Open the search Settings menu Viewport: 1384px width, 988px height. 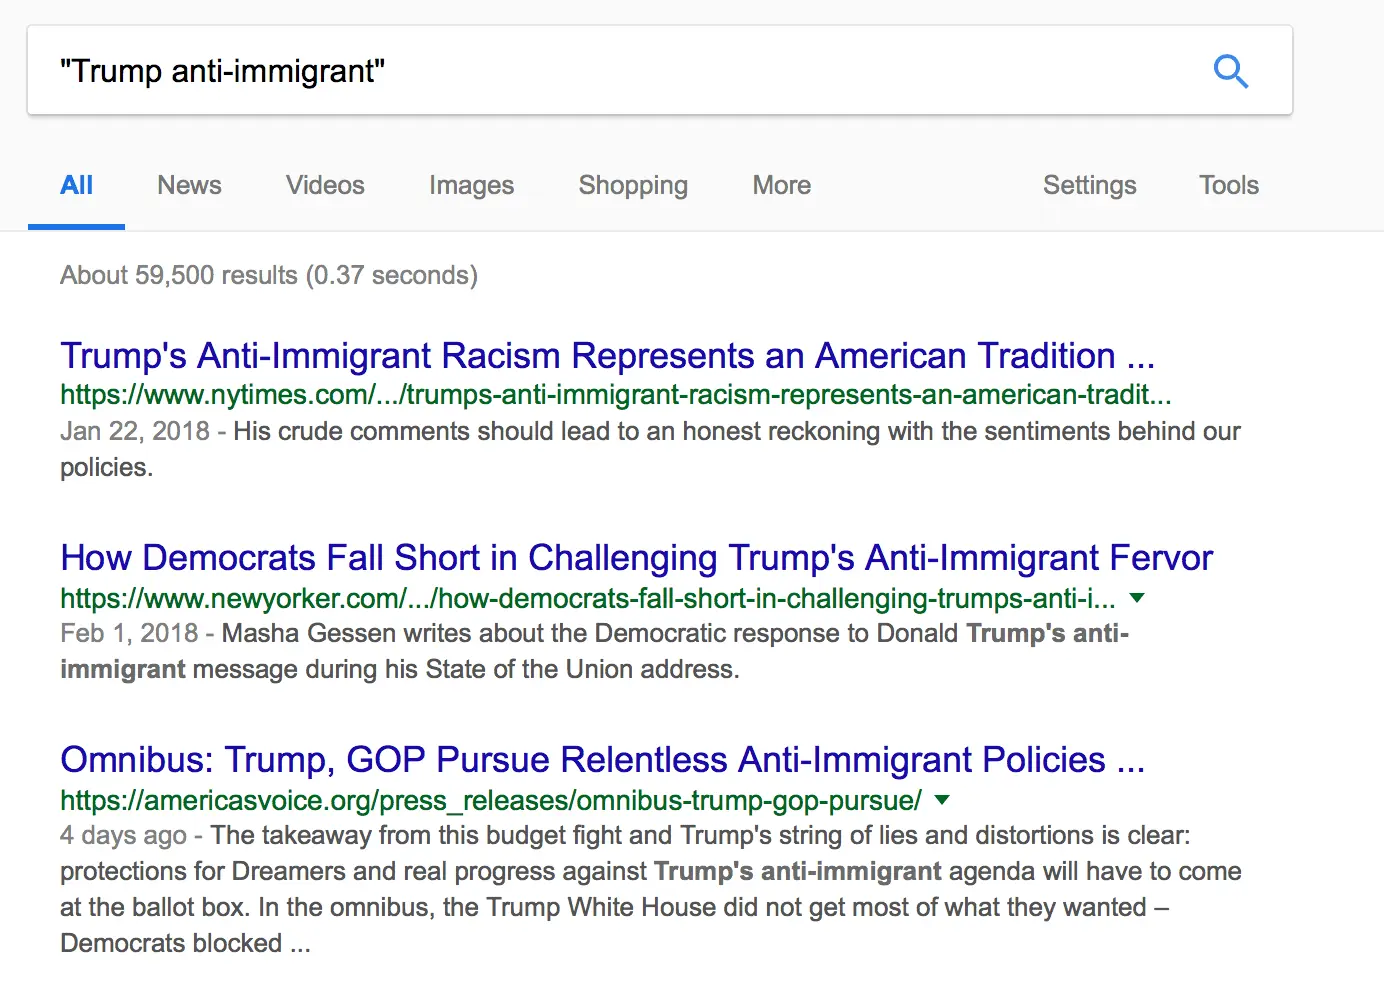(1089, 186)
